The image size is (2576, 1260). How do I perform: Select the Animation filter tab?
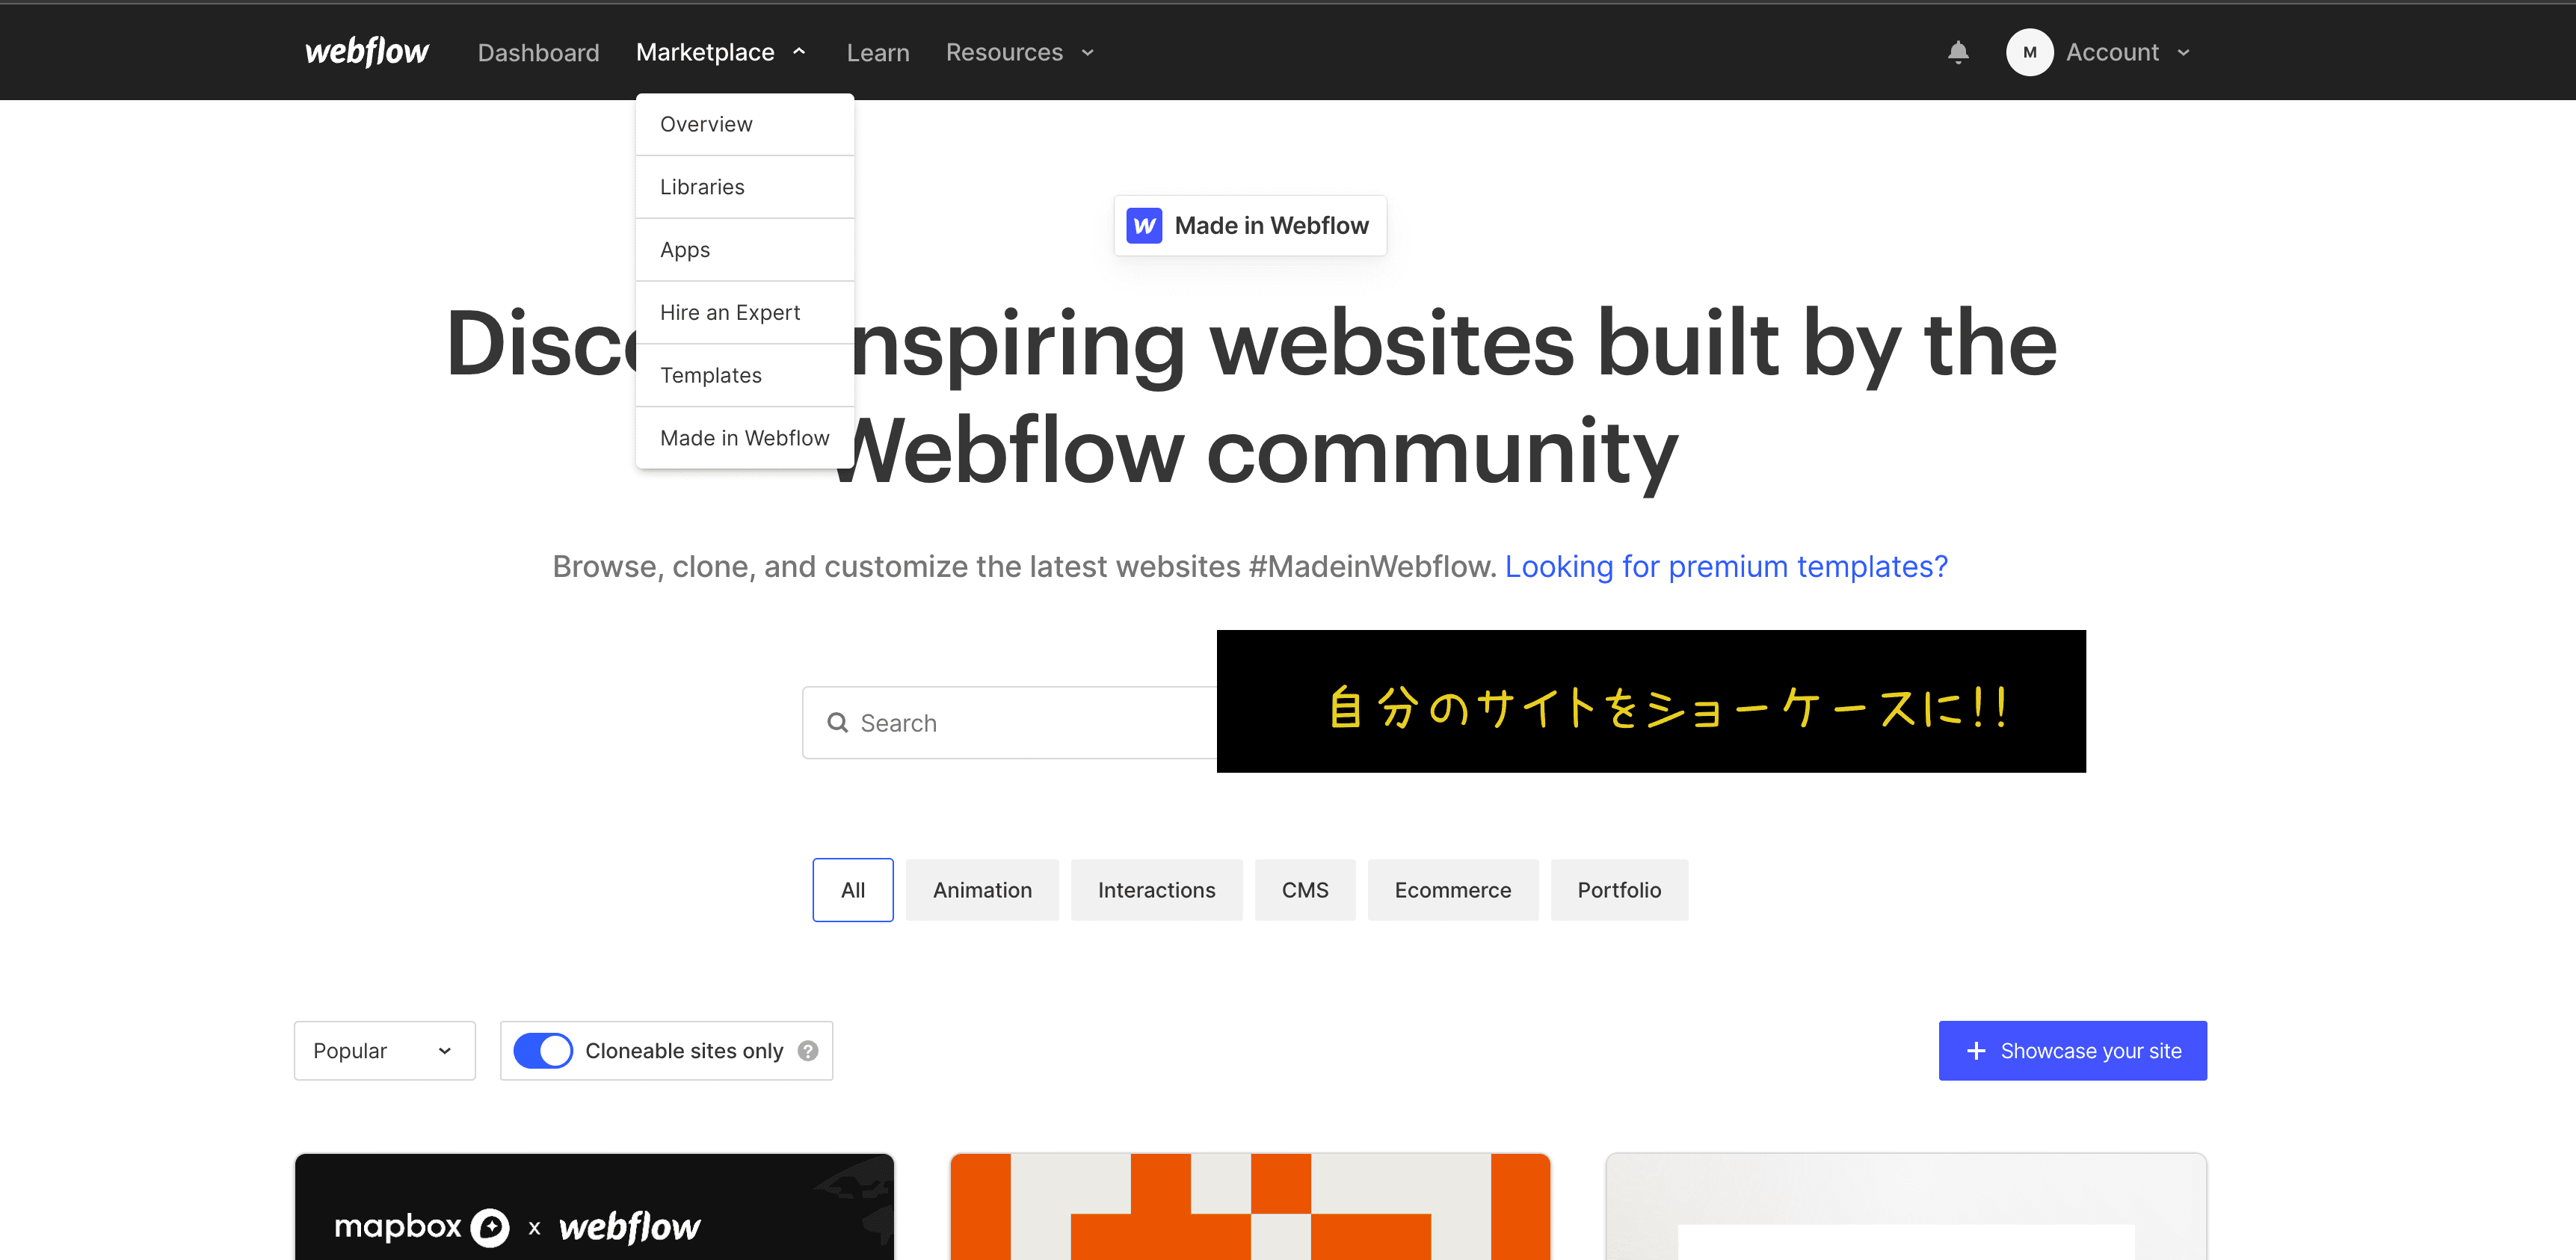982,890
